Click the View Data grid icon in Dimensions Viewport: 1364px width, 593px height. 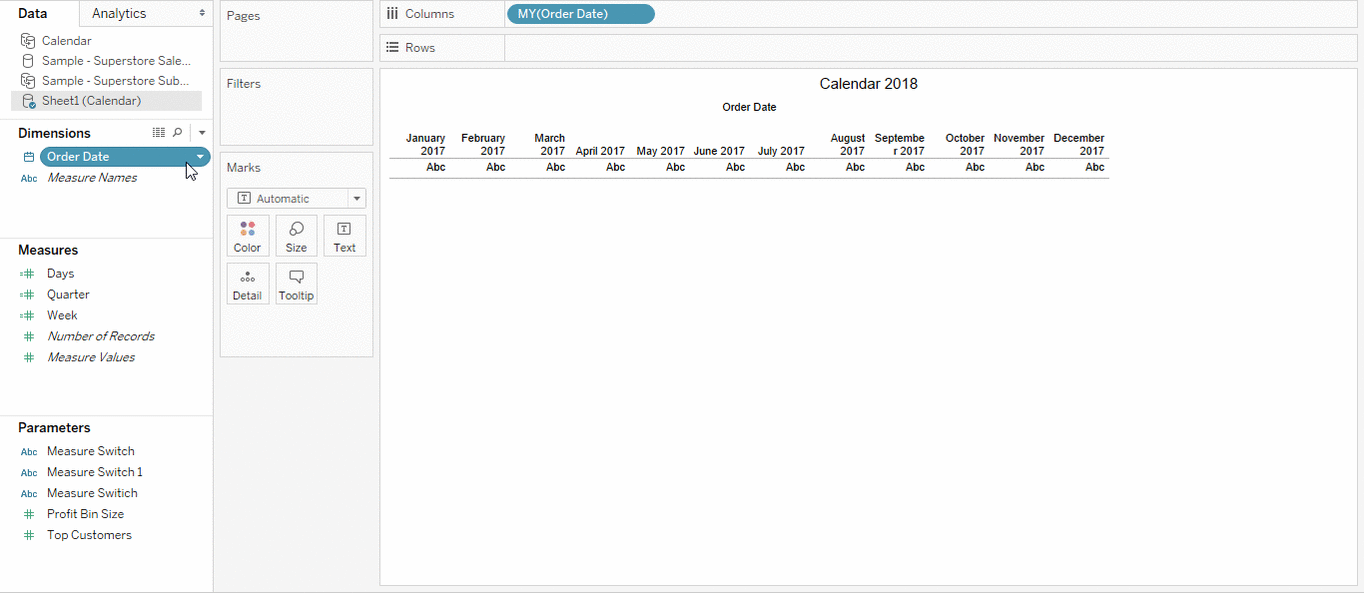[158, 132]
